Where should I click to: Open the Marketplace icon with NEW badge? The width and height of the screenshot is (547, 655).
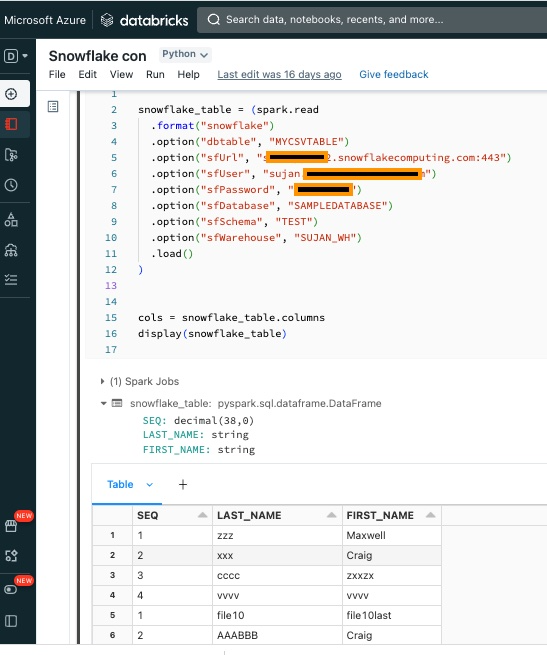click(11, 526)
